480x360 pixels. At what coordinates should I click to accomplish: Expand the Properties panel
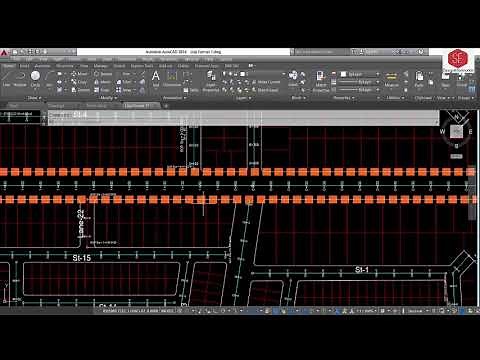click(344, 98)
